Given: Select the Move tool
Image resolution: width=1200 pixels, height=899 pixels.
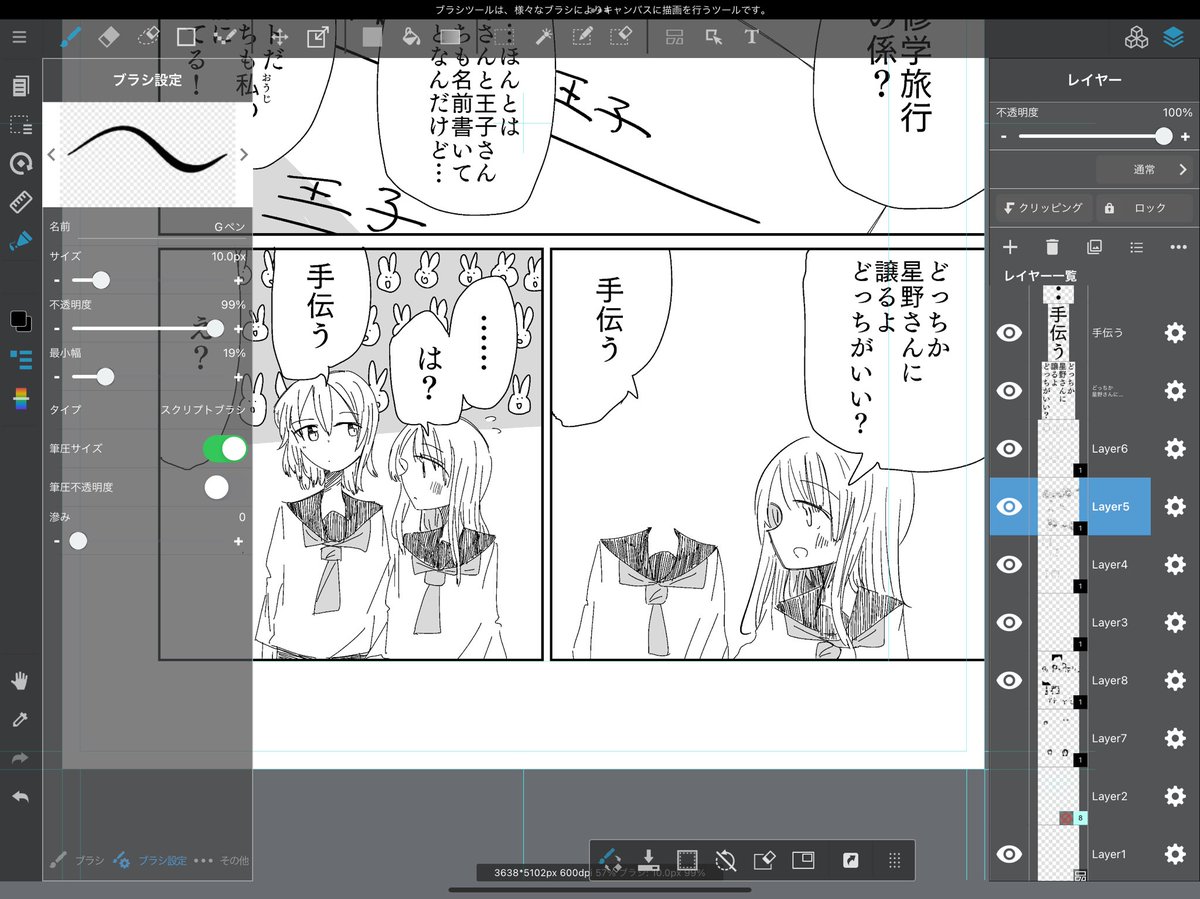Looking at the screenshot, I should 279,37.
